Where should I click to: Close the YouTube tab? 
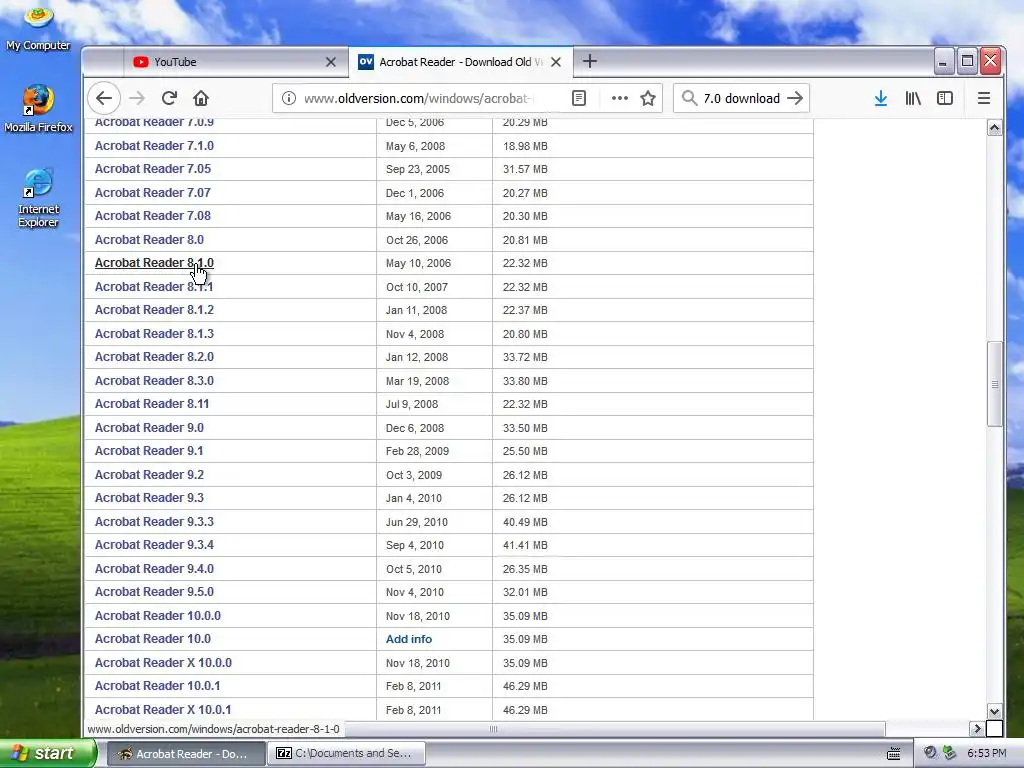click(x=331, y=62)
